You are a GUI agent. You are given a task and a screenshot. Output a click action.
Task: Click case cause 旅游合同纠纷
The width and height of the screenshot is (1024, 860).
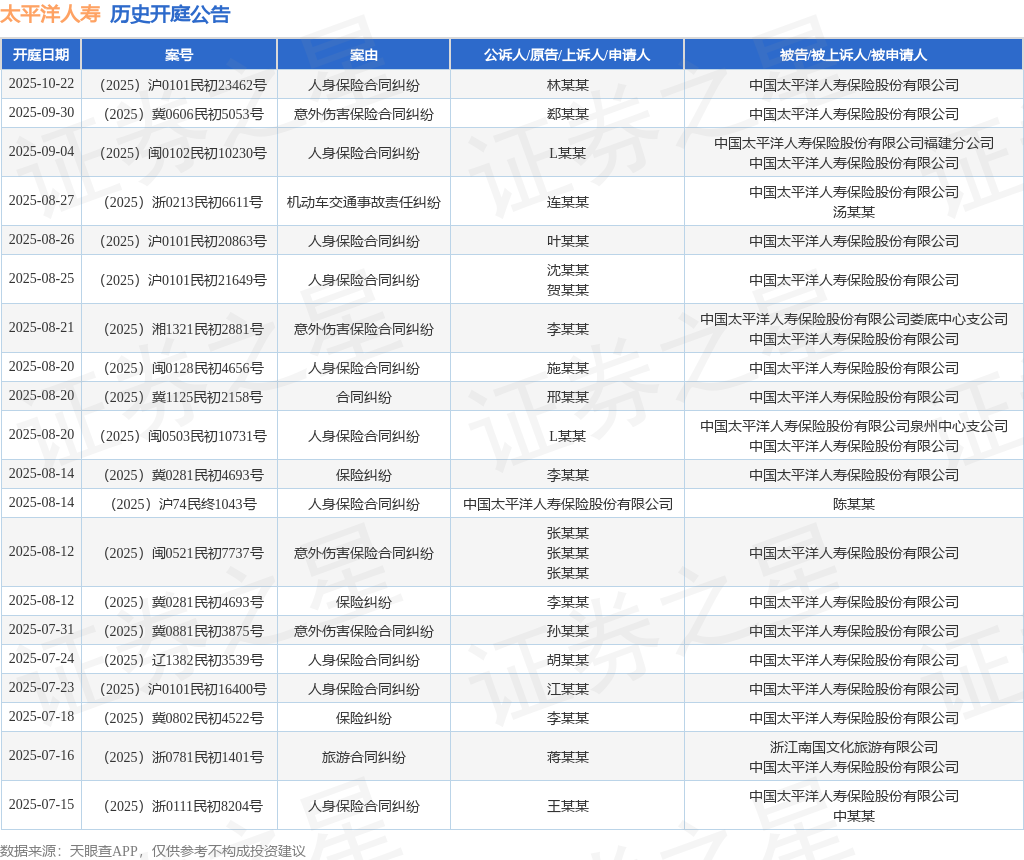tap(364, 757)
